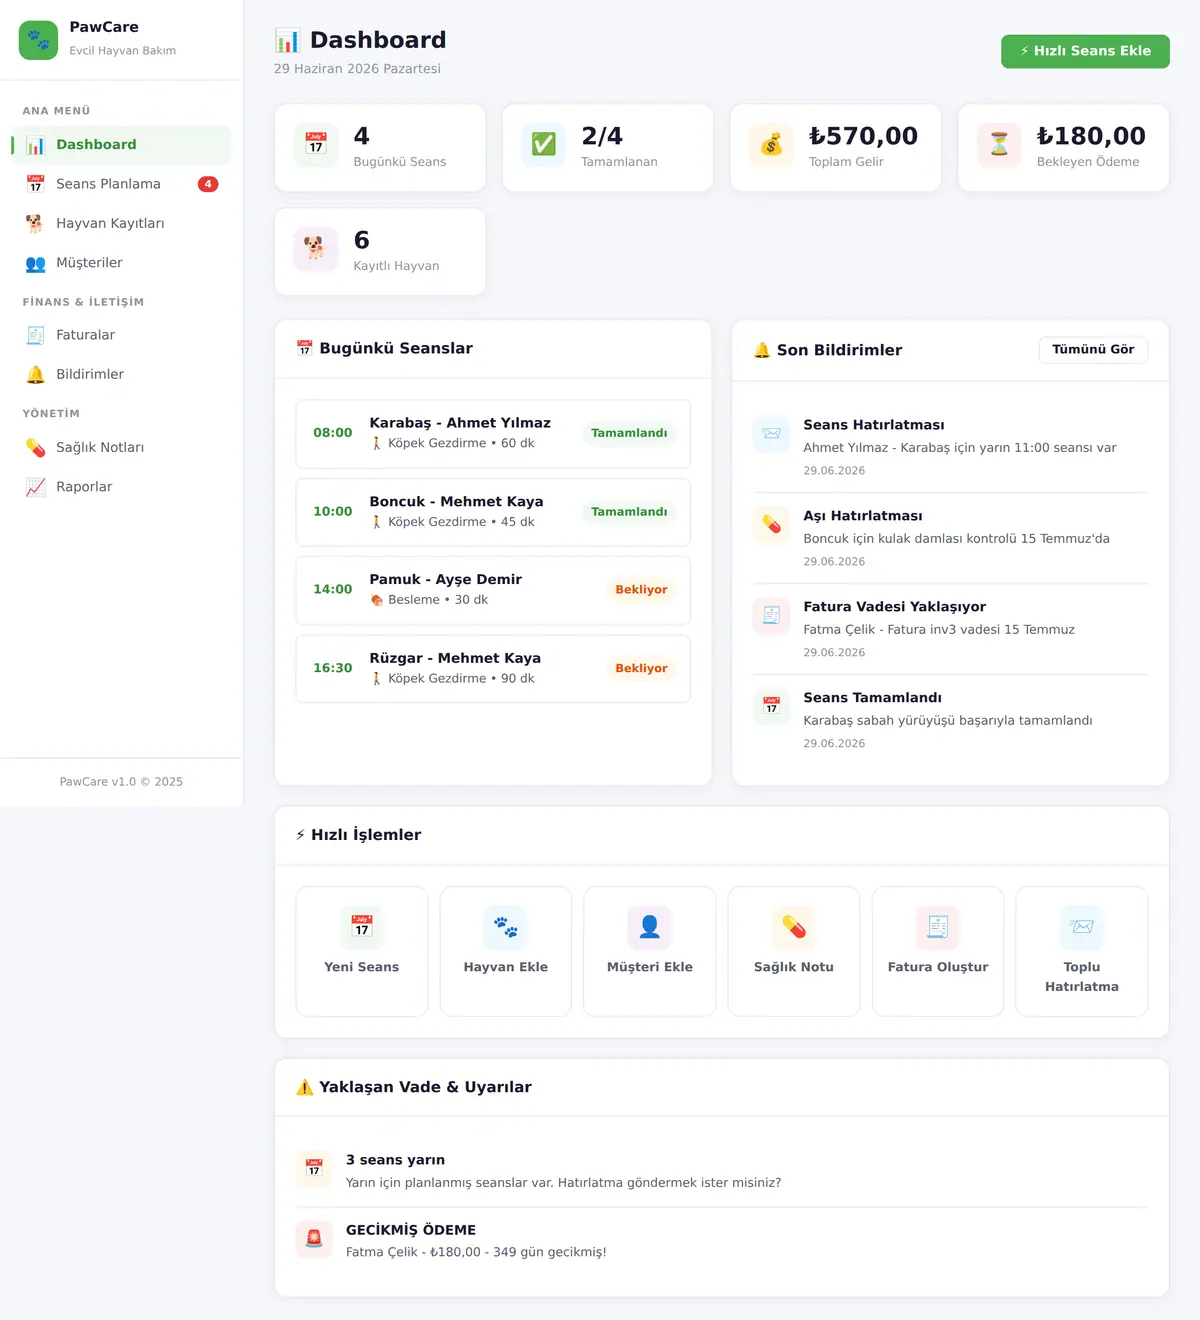This screenshot has width=1200, height=1320.
Task: Click the calendar icon on Bugünkü Seans card
Action: tap(316, 145)
